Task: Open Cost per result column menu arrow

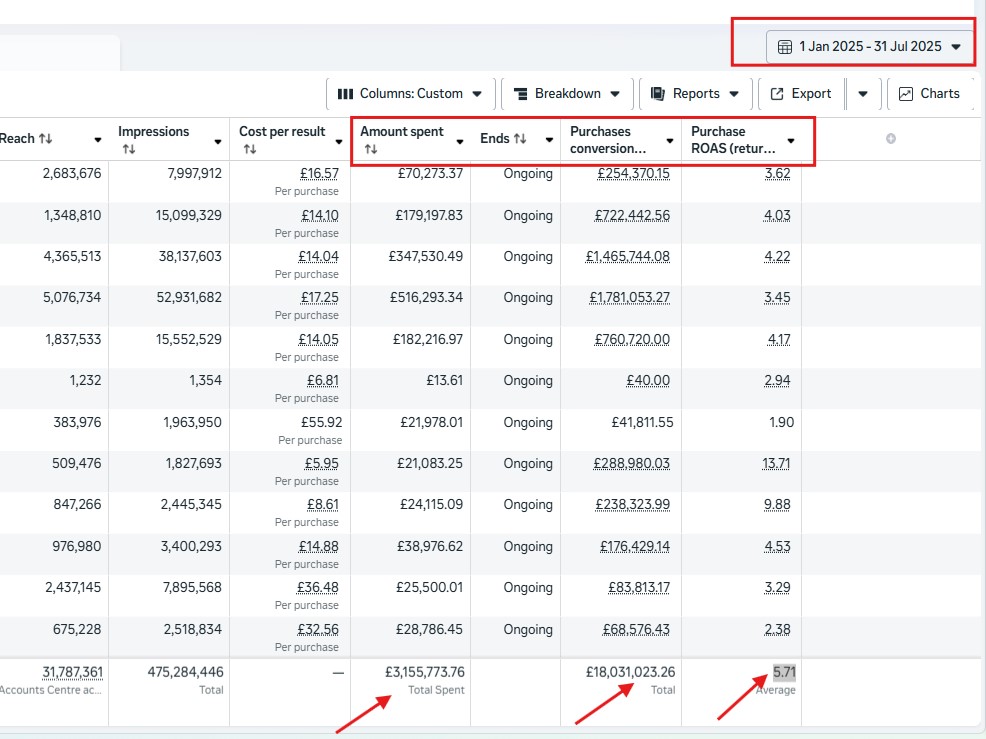Action: [339, 142]
